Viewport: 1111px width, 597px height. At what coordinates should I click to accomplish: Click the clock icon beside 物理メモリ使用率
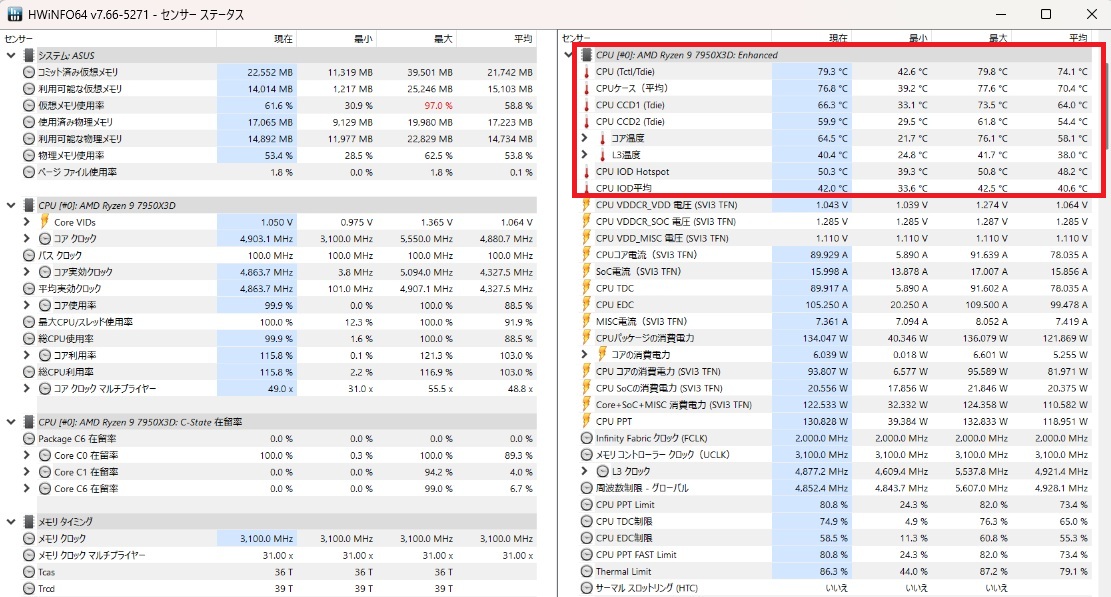(28, 155)
